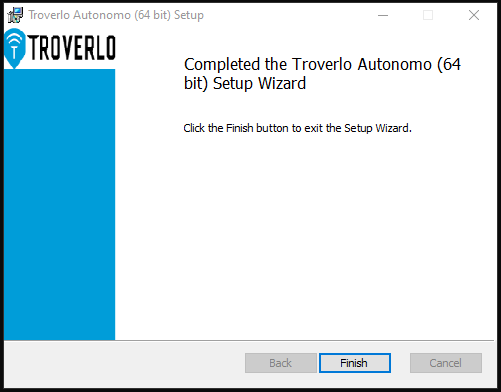
Task: Click the separator line above the buttons
Action: 249,340
